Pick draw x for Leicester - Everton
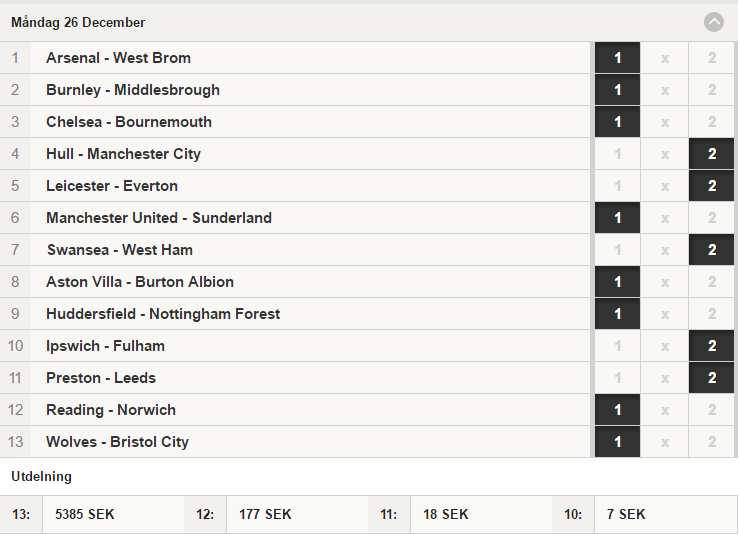 click(x=665, y=186)
